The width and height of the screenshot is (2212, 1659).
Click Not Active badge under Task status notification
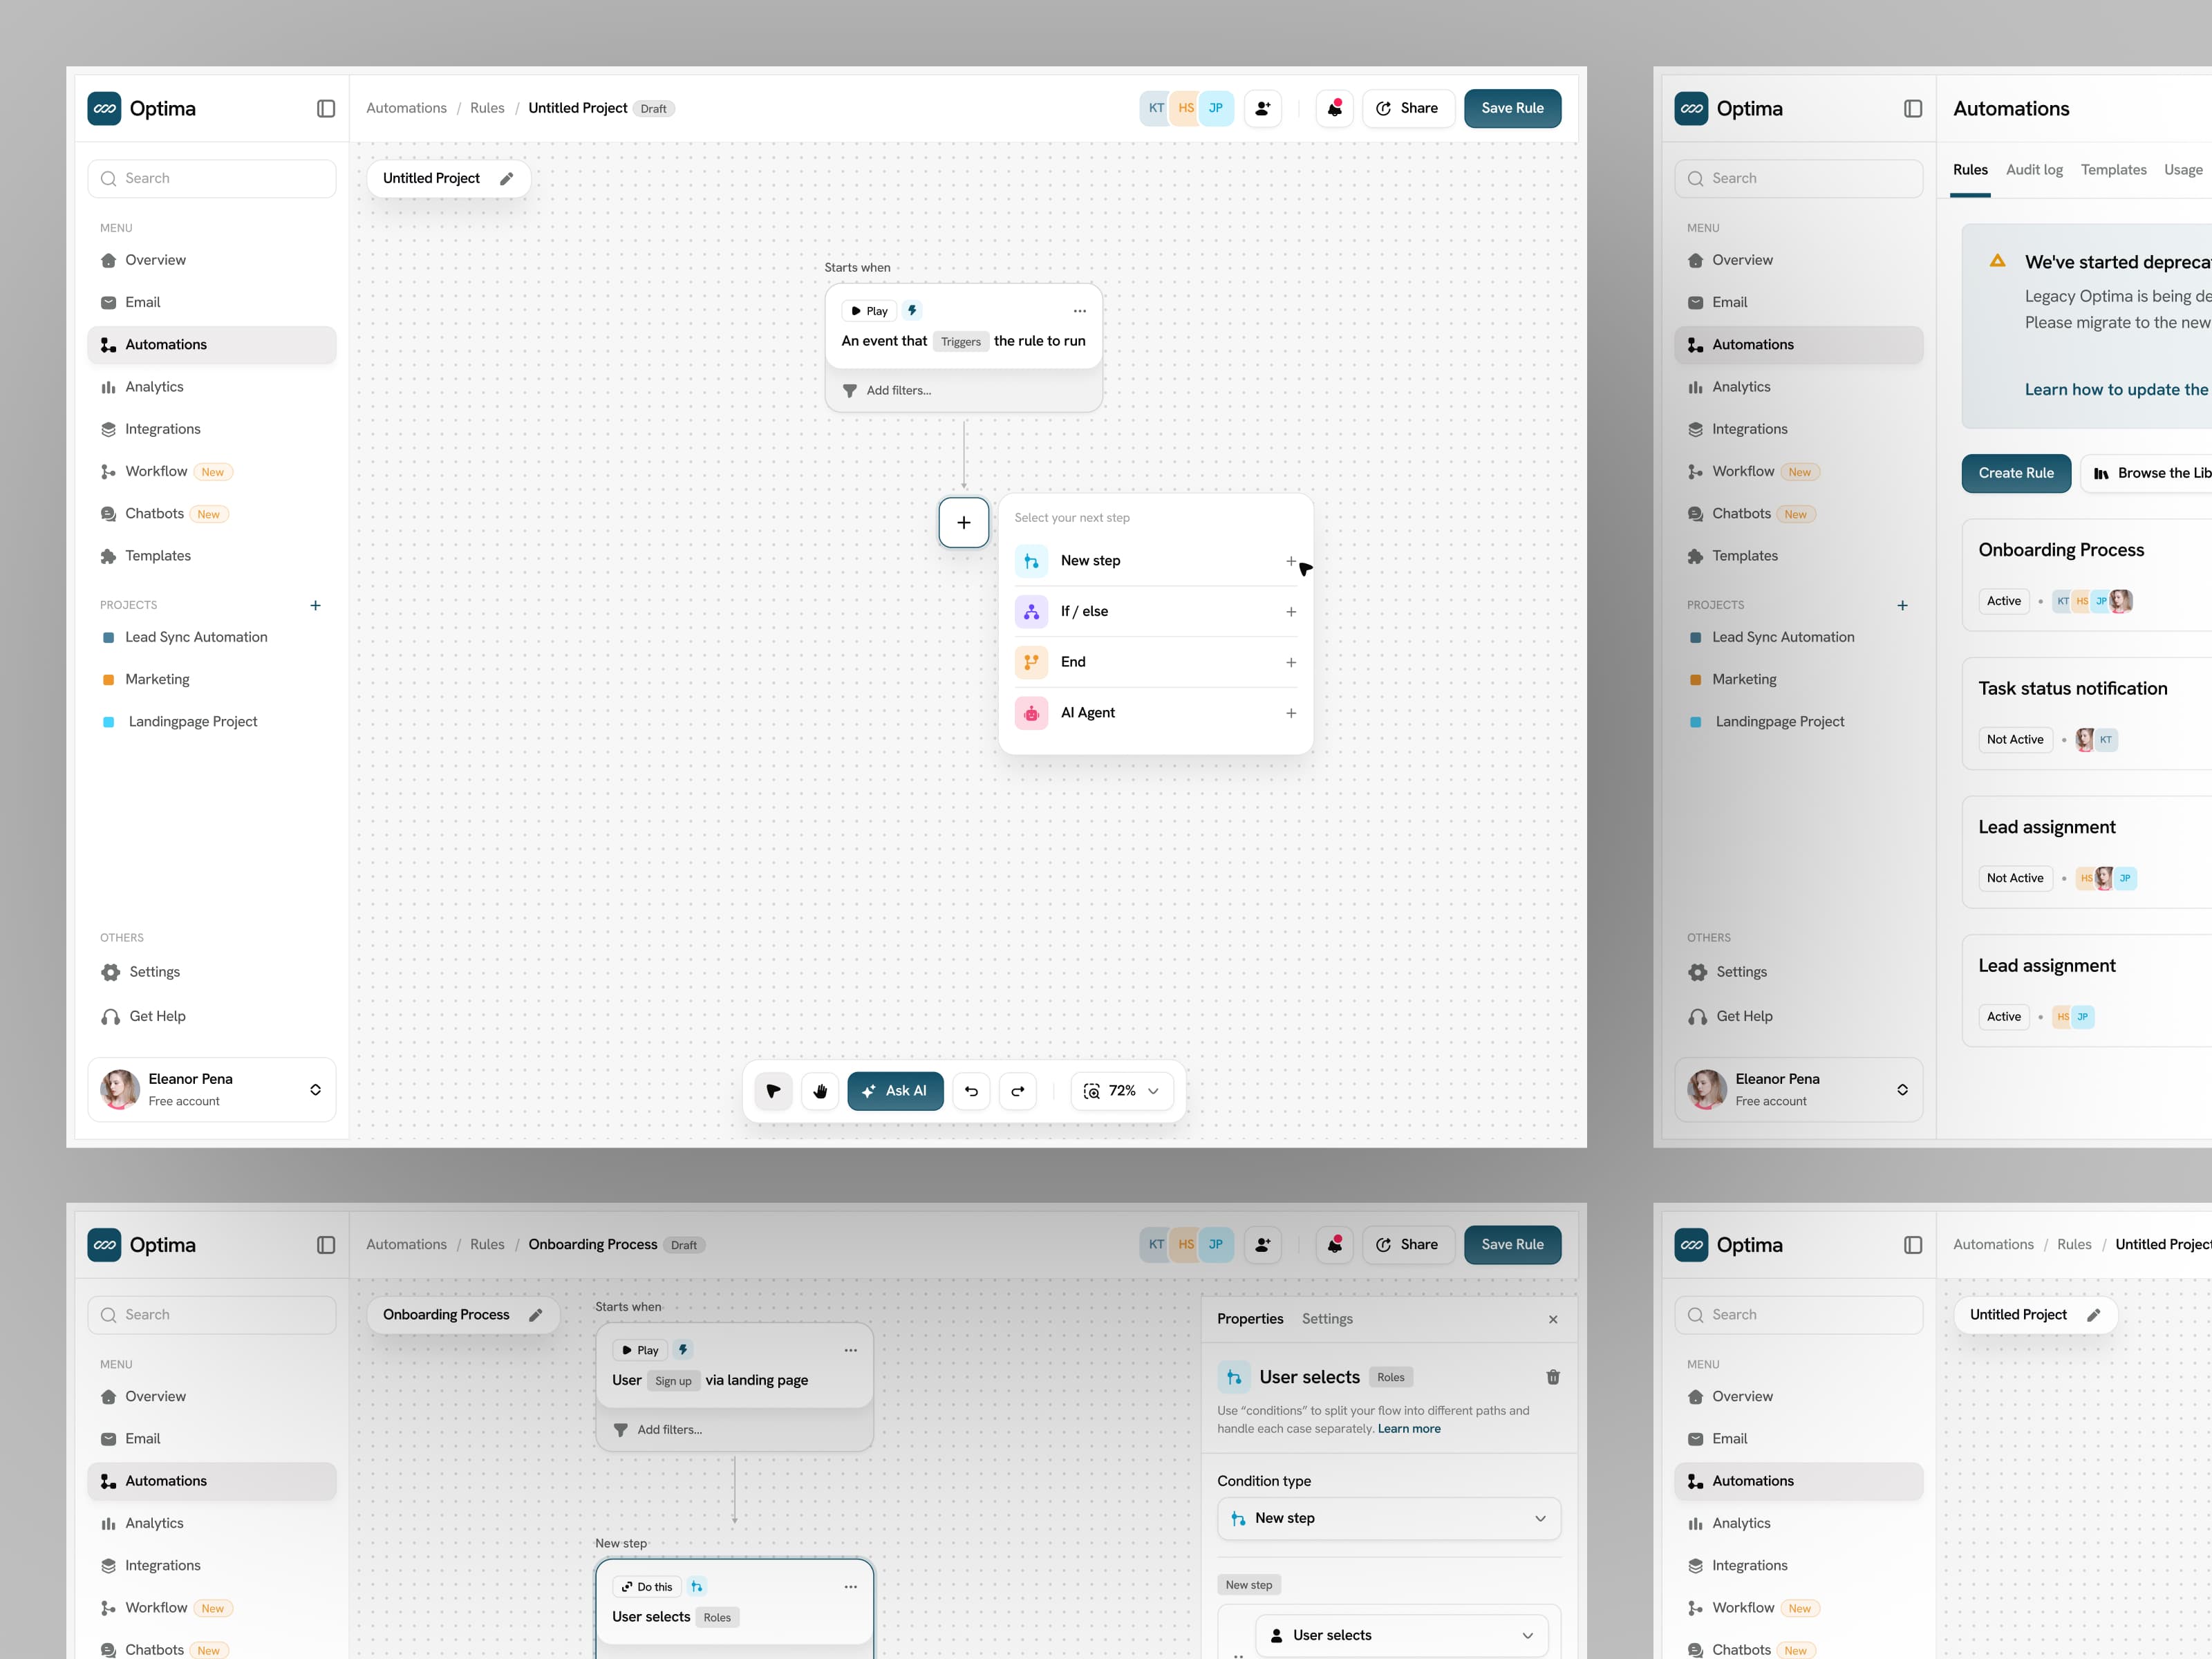click(x=2015, y=740)
